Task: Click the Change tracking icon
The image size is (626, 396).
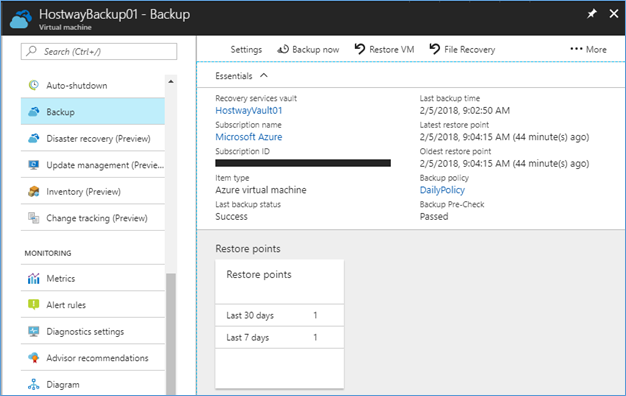Action: [x=34, y=218]
